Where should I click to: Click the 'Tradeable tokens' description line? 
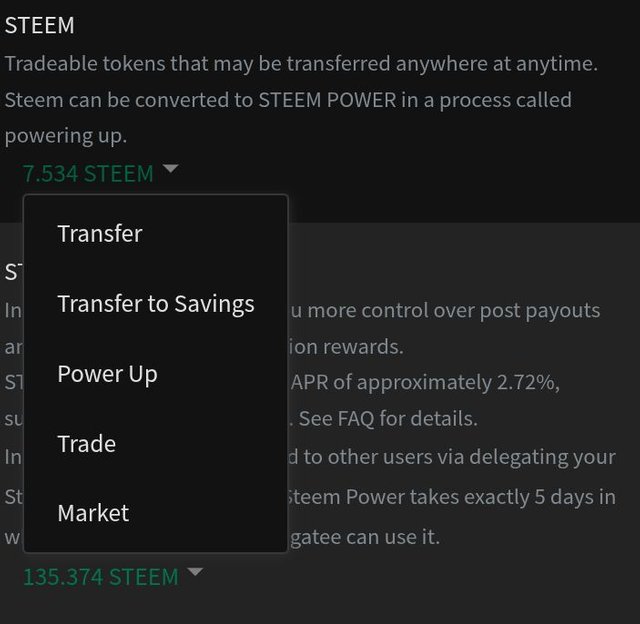tap(300, 64)
